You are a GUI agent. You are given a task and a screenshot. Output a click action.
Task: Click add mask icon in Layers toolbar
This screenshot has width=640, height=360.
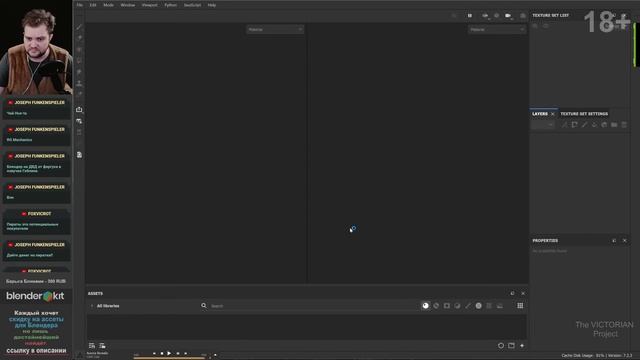574,125
